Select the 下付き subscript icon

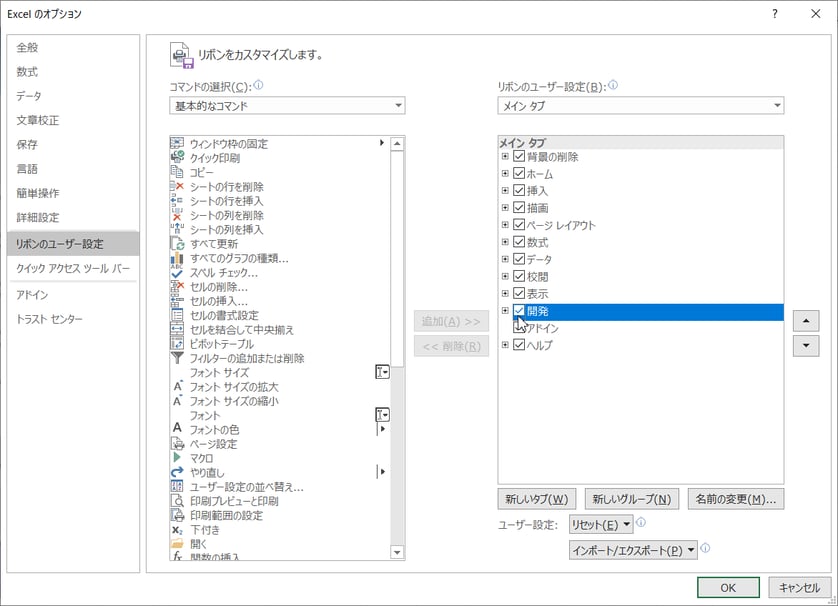(177, 530)
